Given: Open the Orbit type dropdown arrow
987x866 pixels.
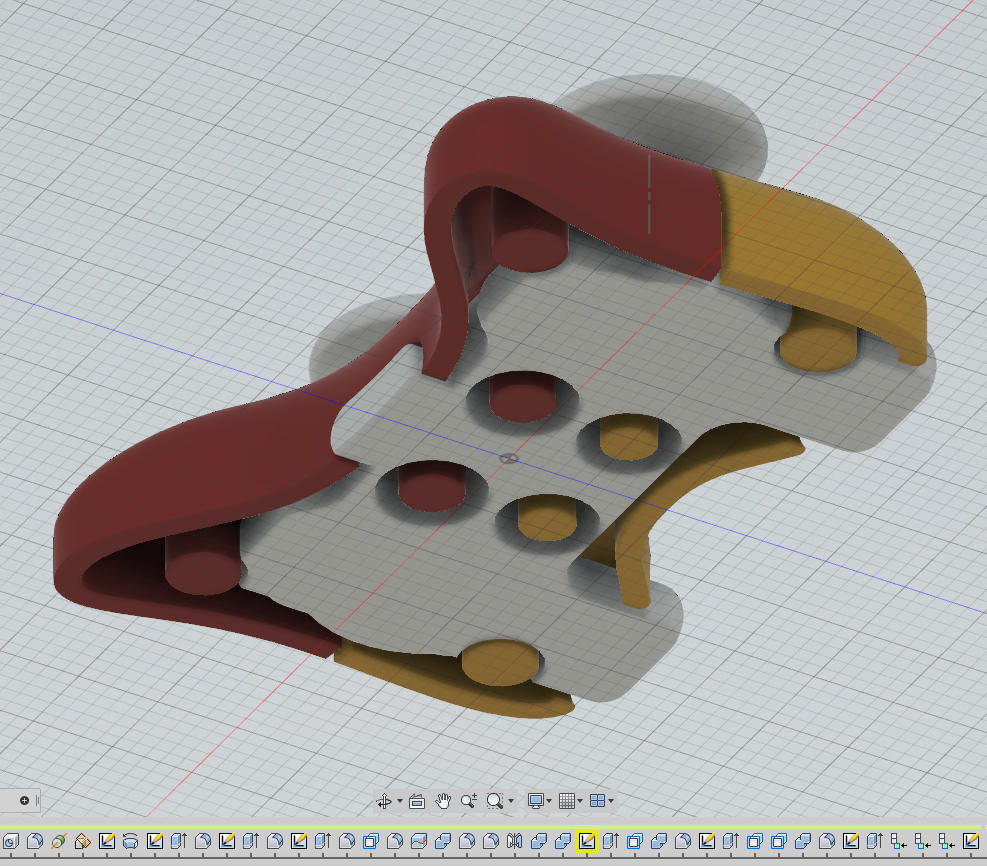Looking at the screenshot, I should (400, 801).
